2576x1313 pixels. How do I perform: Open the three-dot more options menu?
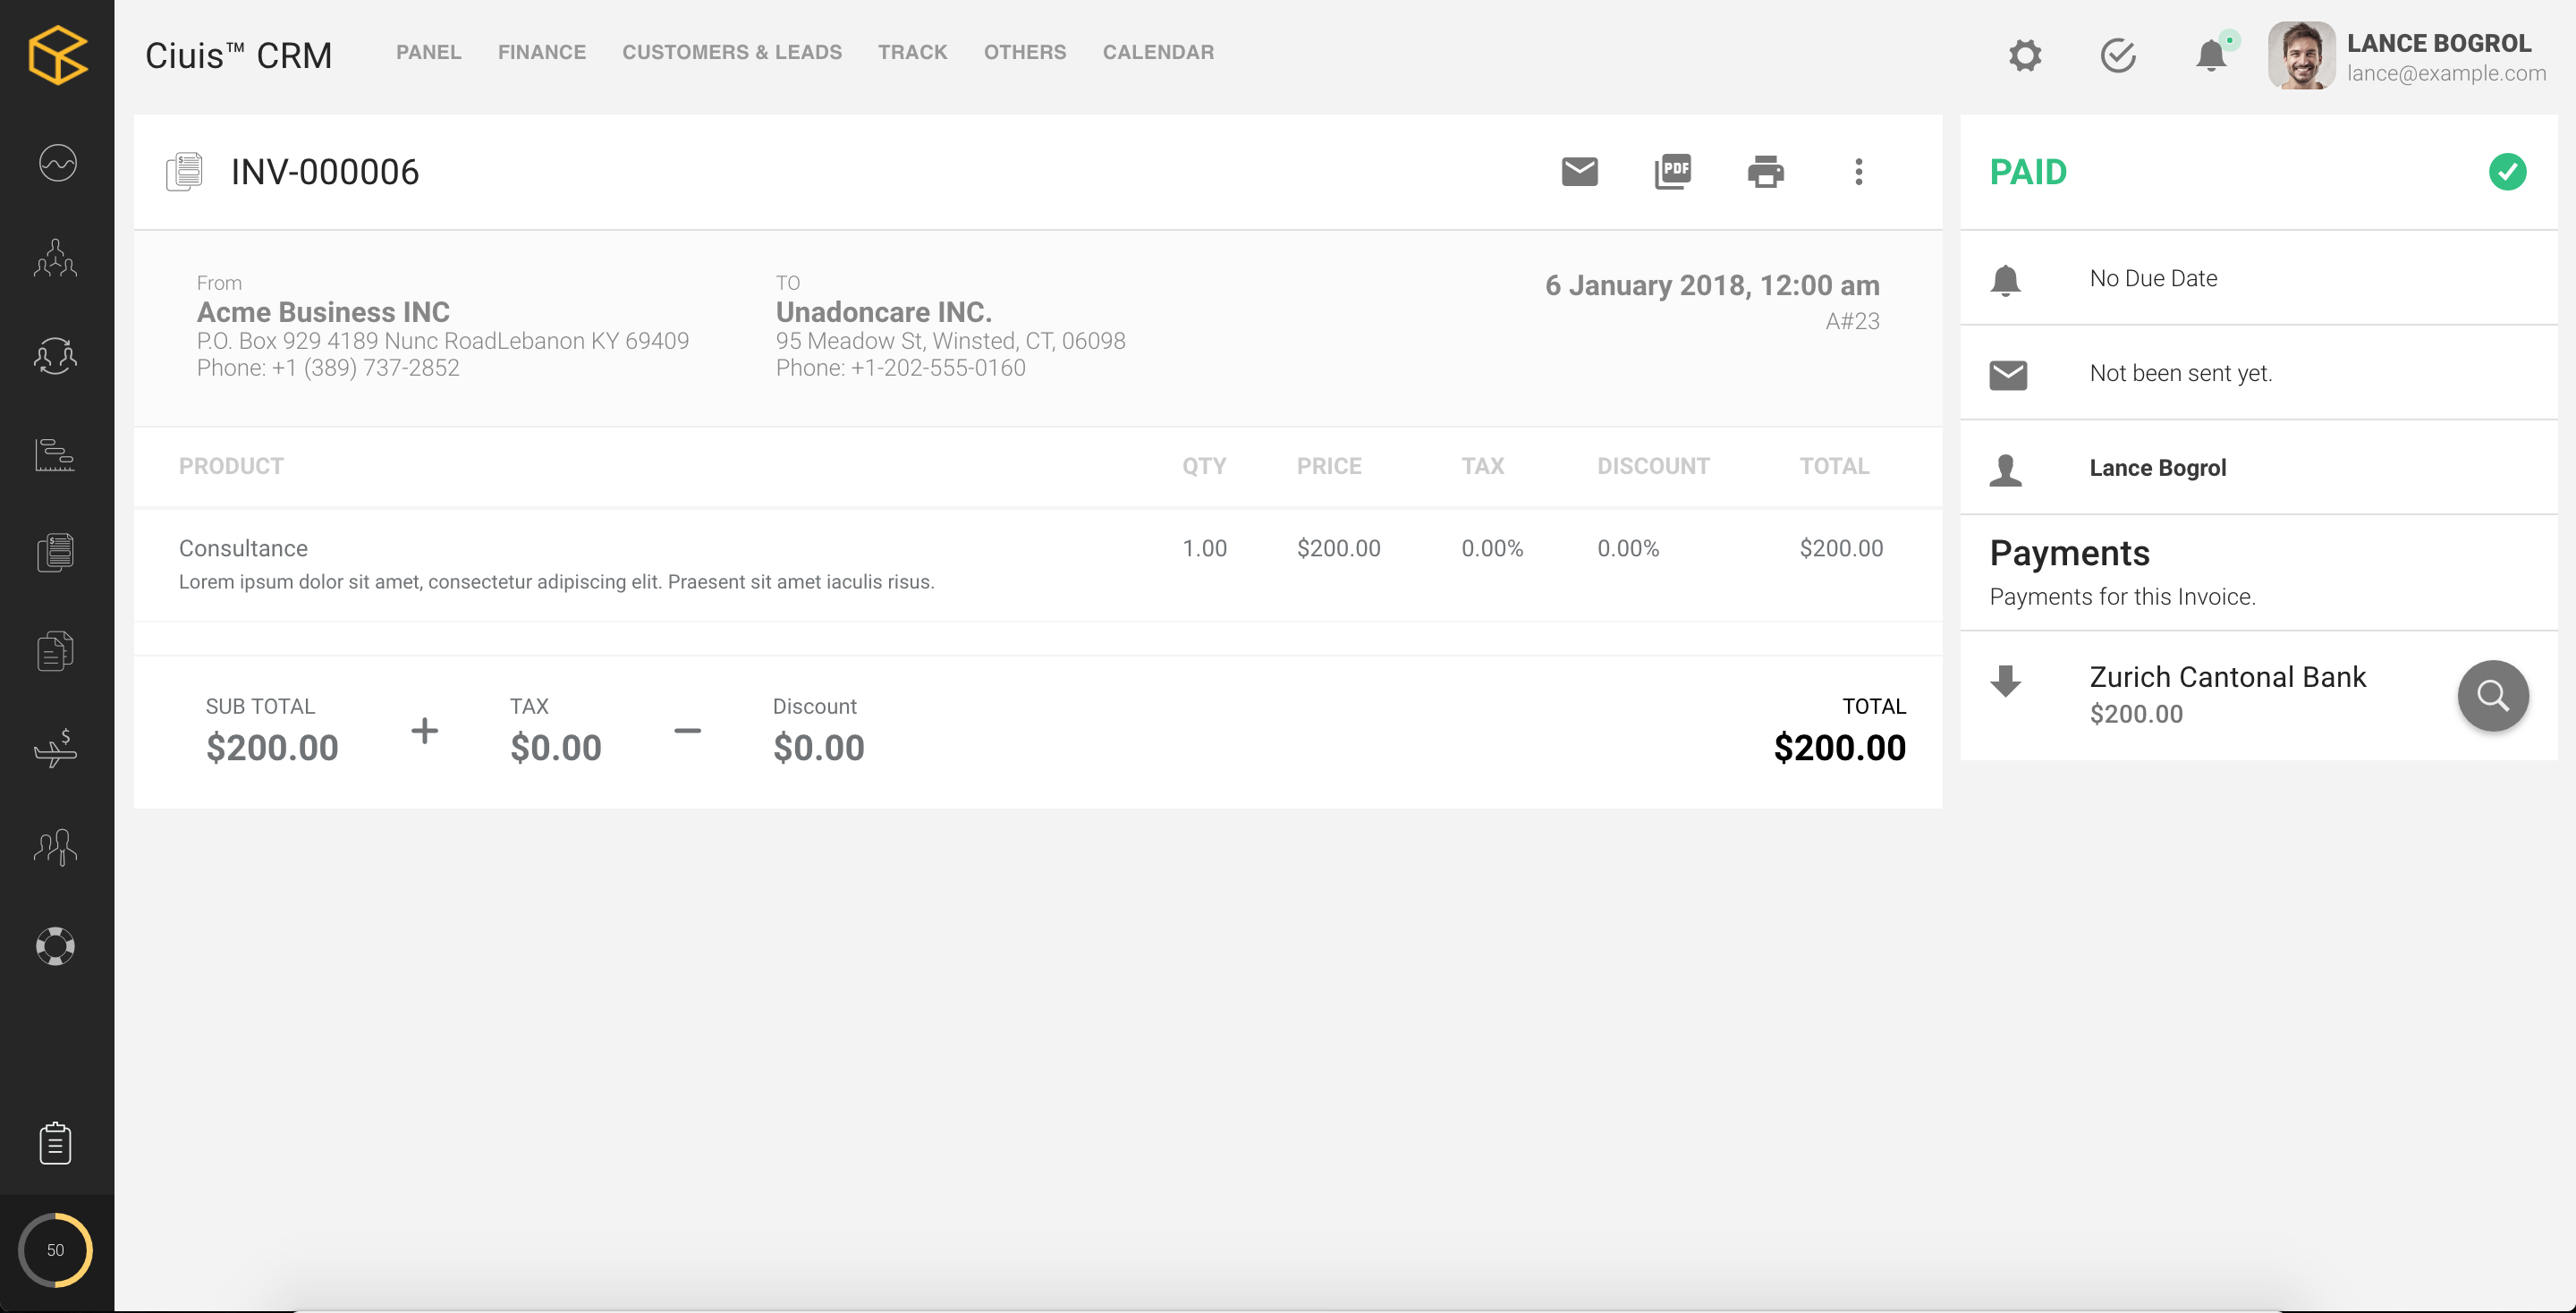(1858, 172)
